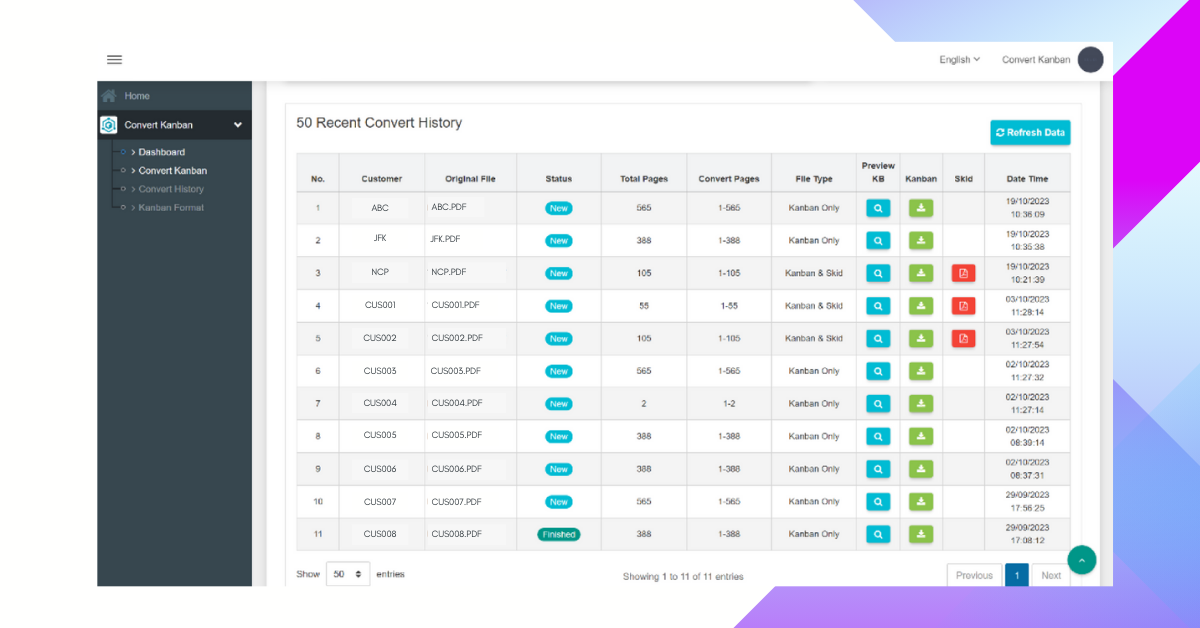Click the user avatar in header

tap(1090, 60)
